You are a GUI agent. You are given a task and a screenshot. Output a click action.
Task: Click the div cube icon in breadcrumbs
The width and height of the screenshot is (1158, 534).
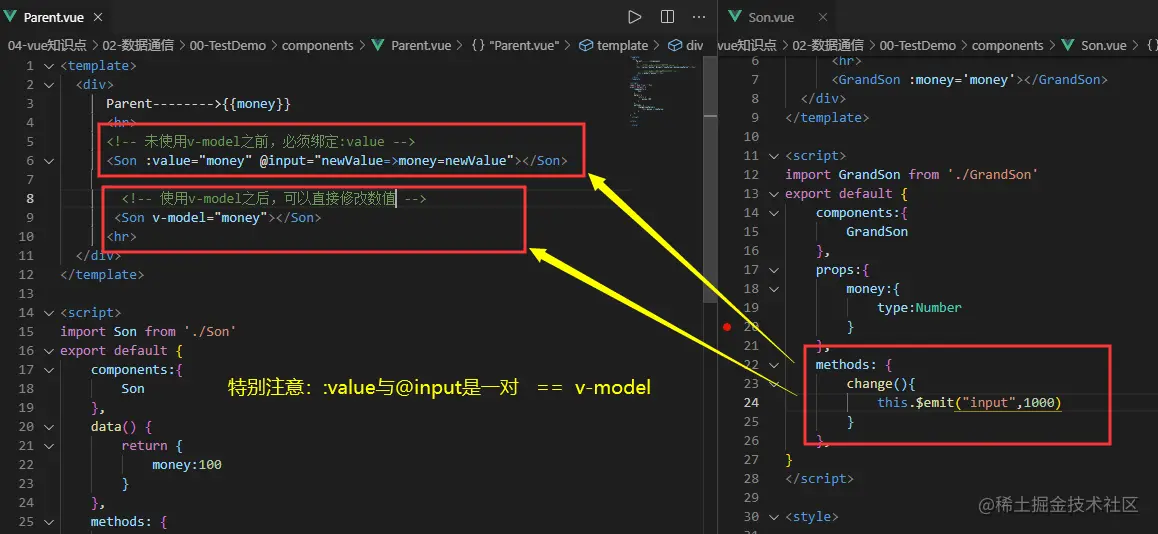(x=675, y=45)
